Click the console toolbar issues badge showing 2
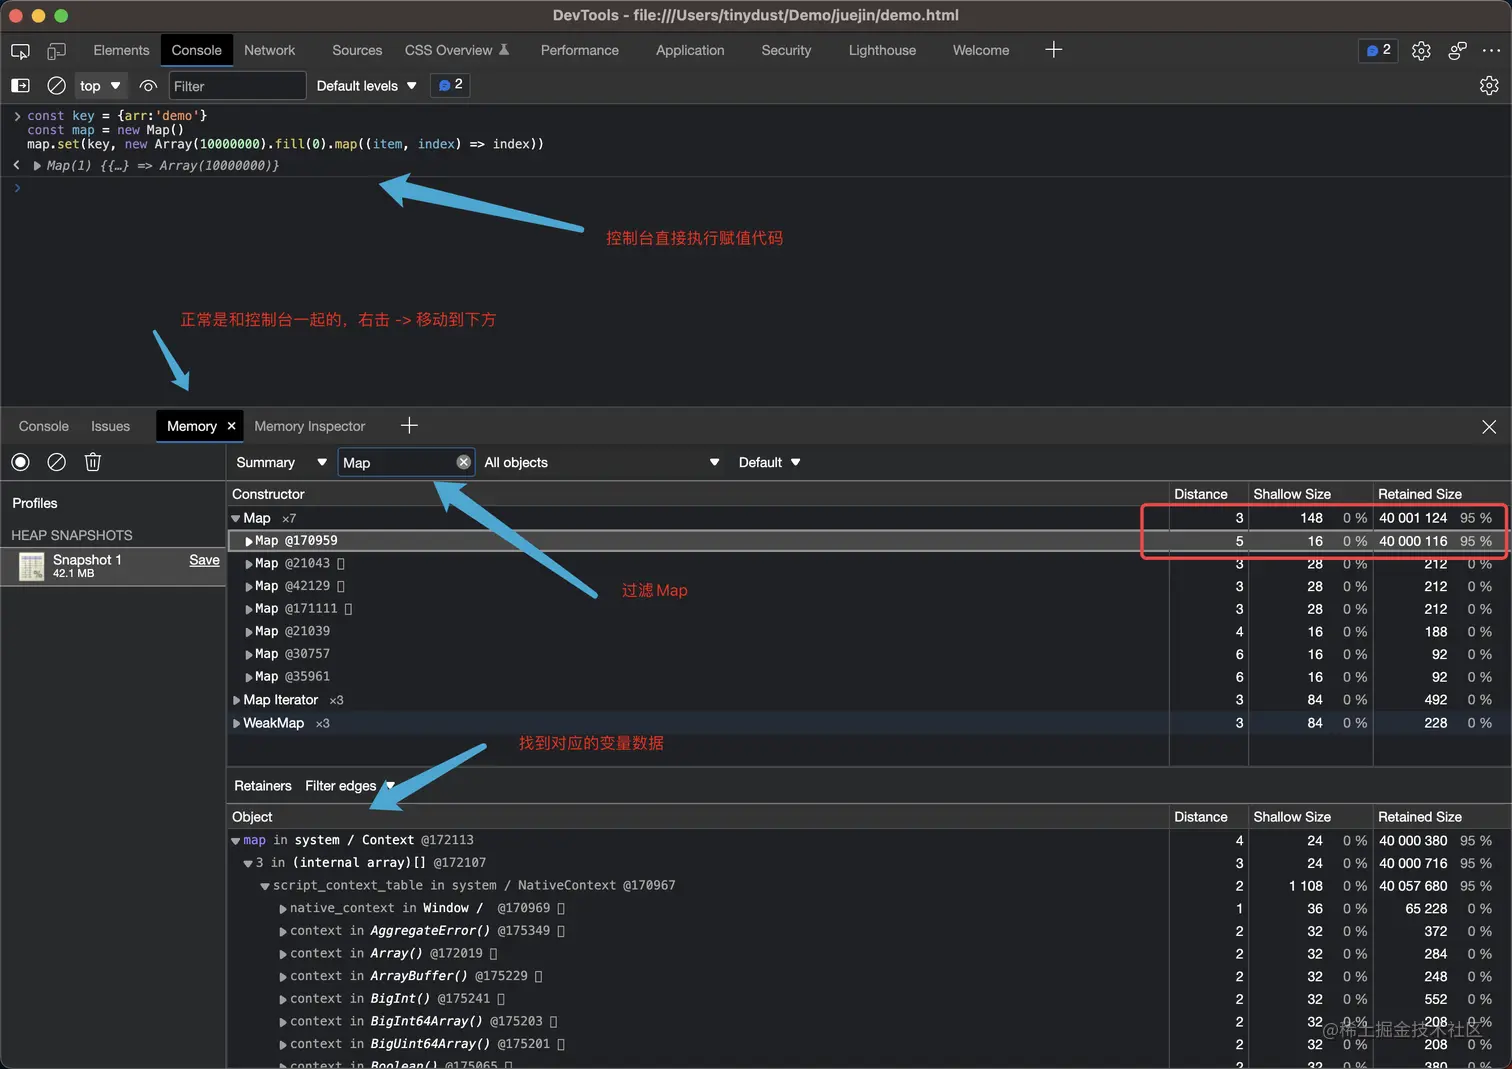 [450, 85]
